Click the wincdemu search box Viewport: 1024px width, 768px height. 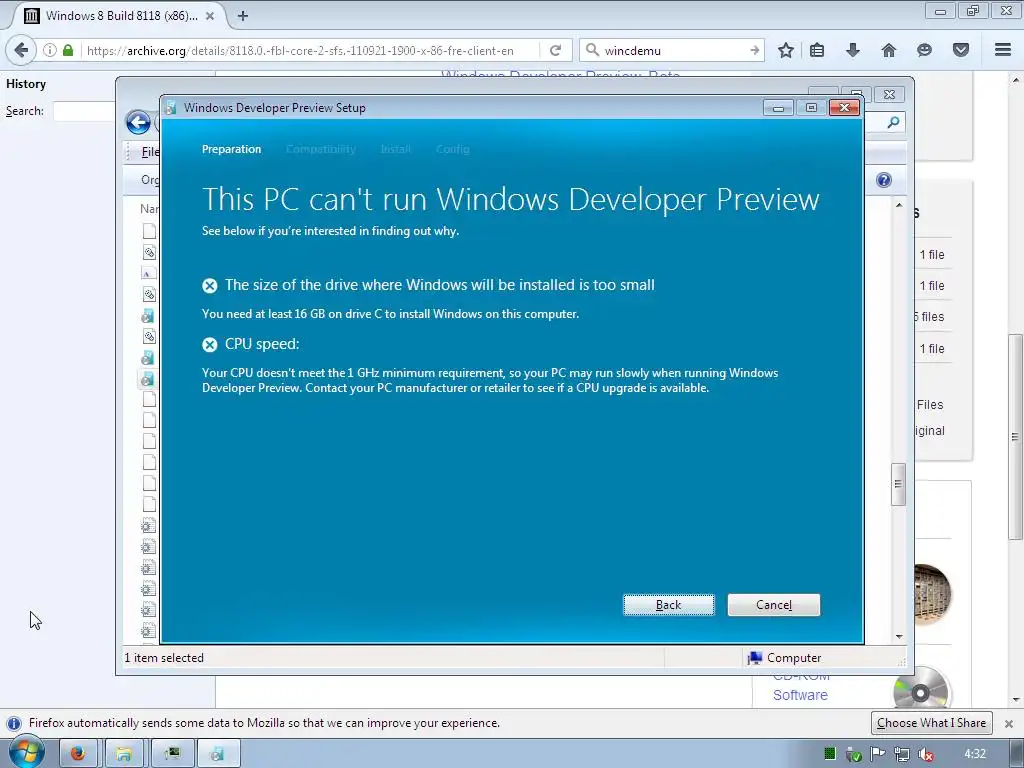[671, 50]
